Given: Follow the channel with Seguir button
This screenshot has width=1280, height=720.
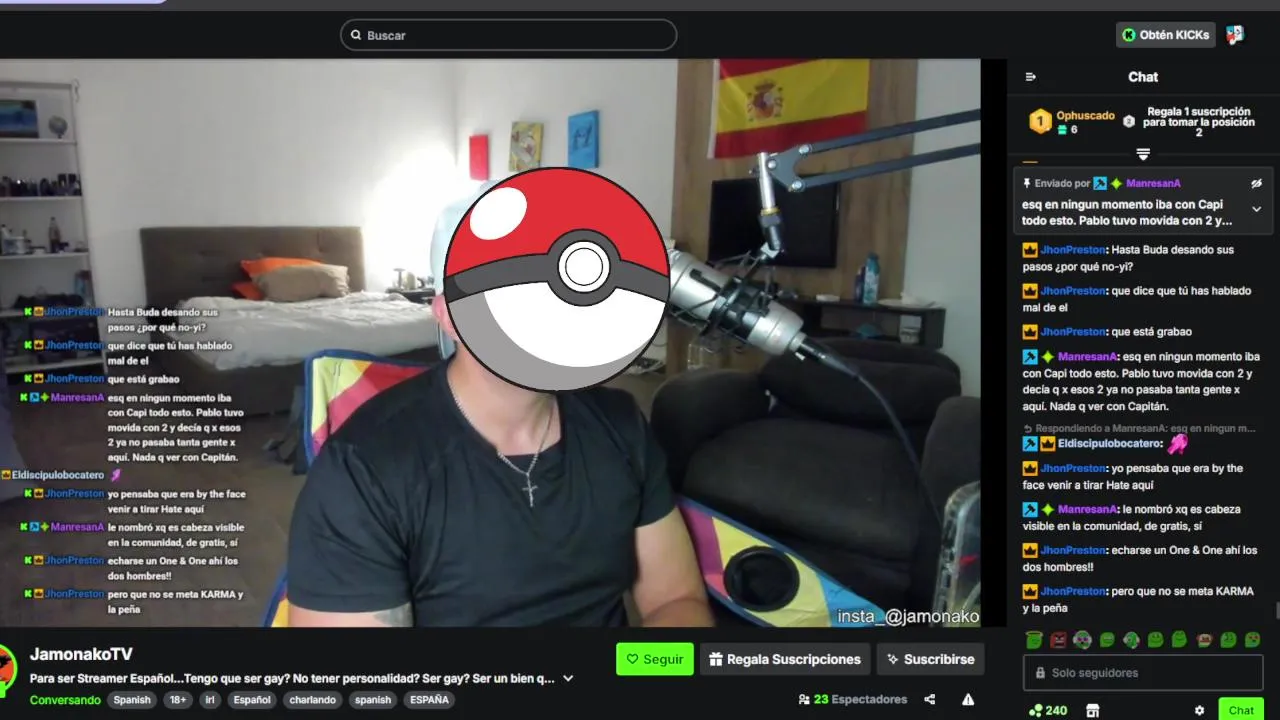Looking at the screenshot, I should (x=655, y=659).
